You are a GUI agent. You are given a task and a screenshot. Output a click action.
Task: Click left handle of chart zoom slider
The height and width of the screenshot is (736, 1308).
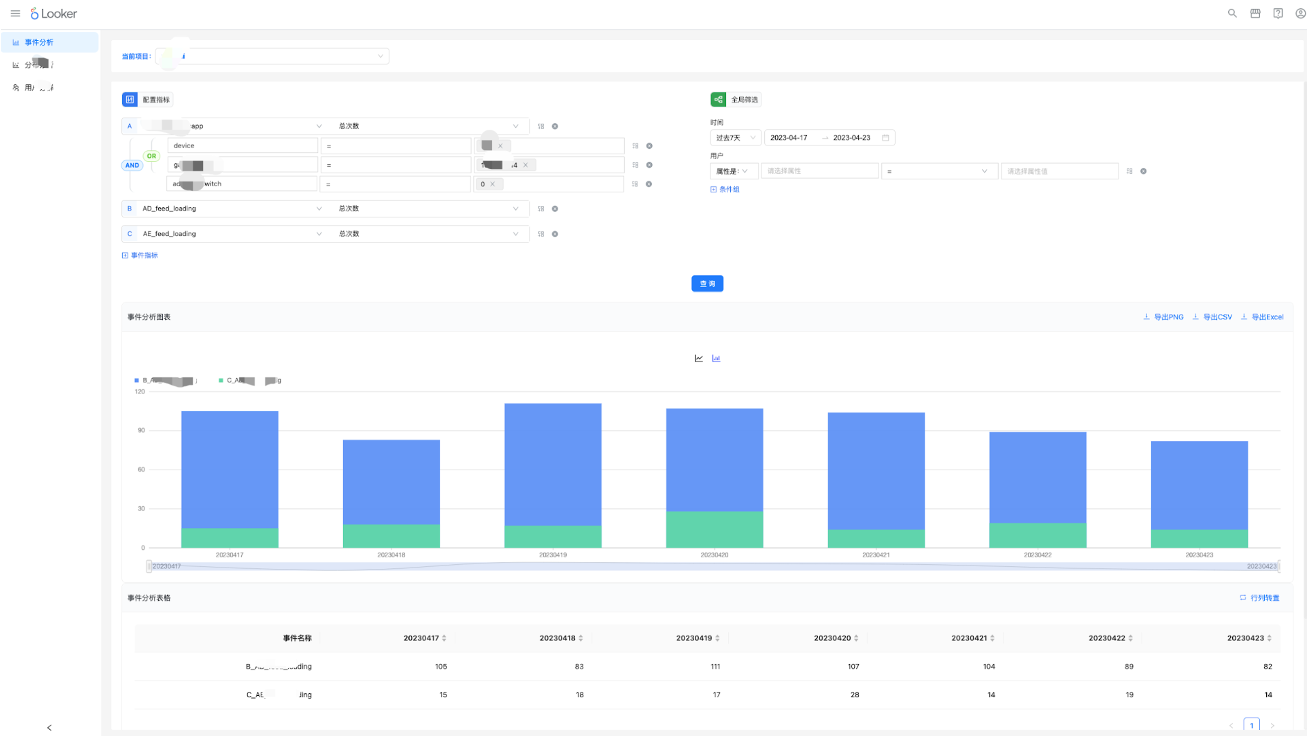(149, 566)
